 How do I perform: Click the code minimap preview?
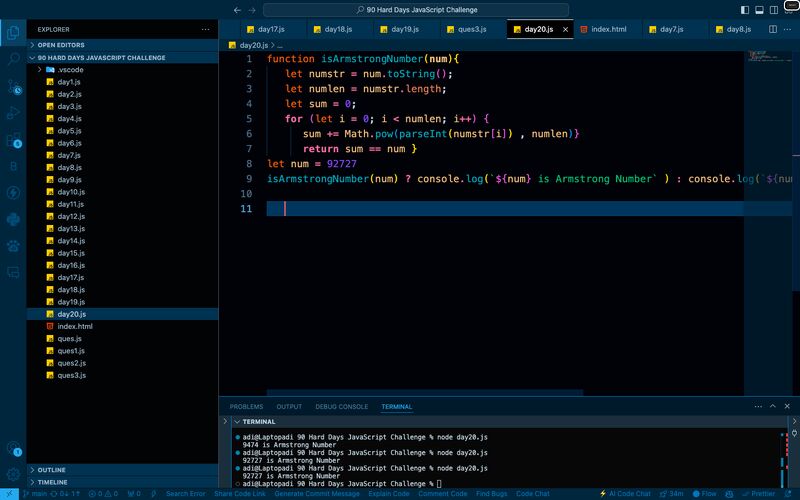pos(769,56)
